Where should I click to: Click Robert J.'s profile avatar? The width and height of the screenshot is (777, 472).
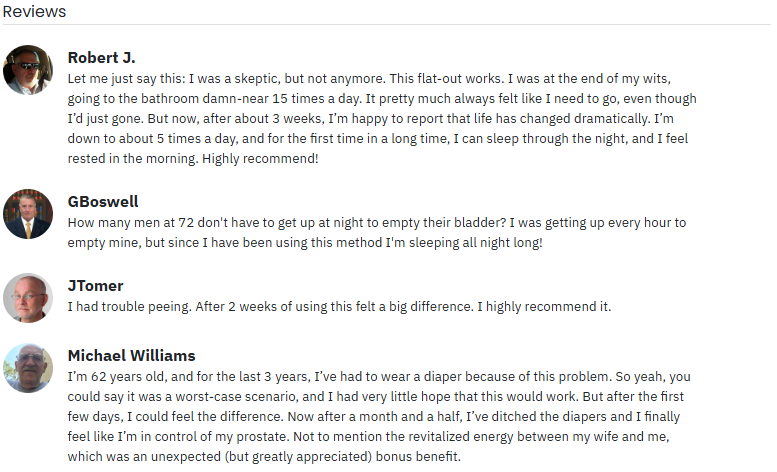tap(28, 70)
